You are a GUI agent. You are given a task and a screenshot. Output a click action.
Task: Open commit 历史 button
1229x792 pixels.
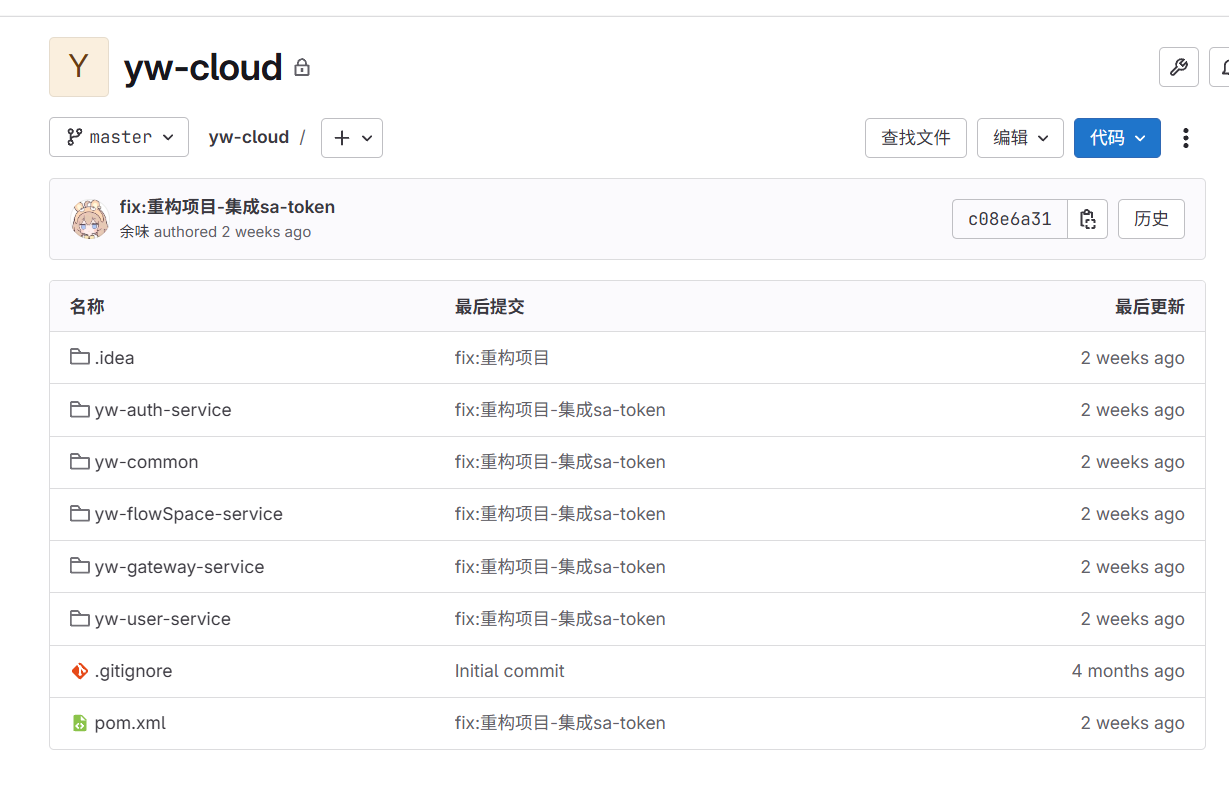[x=1151, y=219]
